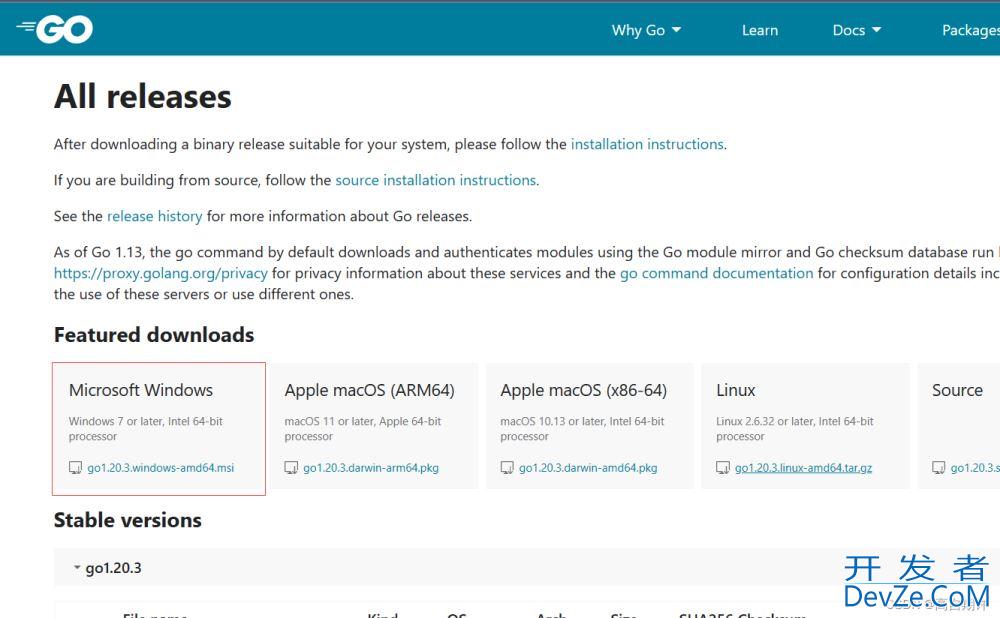Click the Go logo in the header

pos(55,29)
